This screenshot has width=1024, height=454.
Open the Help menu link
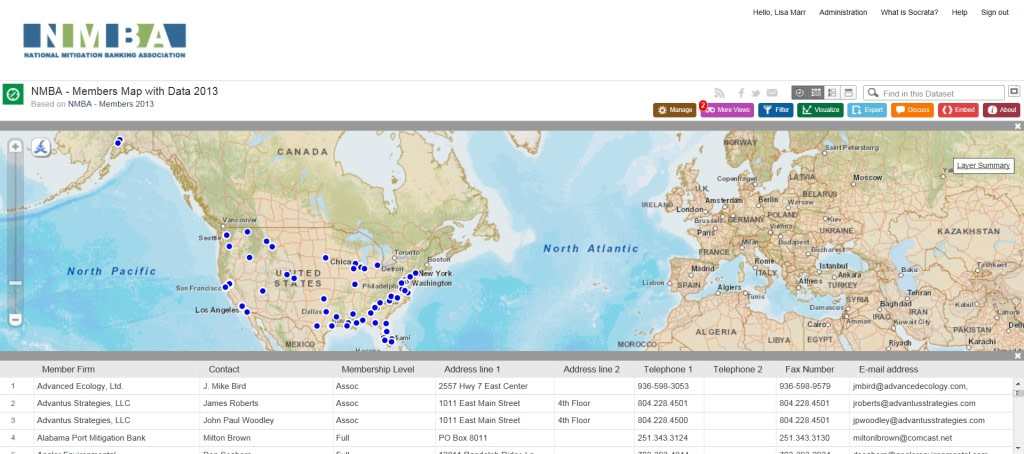pos(959,12)
